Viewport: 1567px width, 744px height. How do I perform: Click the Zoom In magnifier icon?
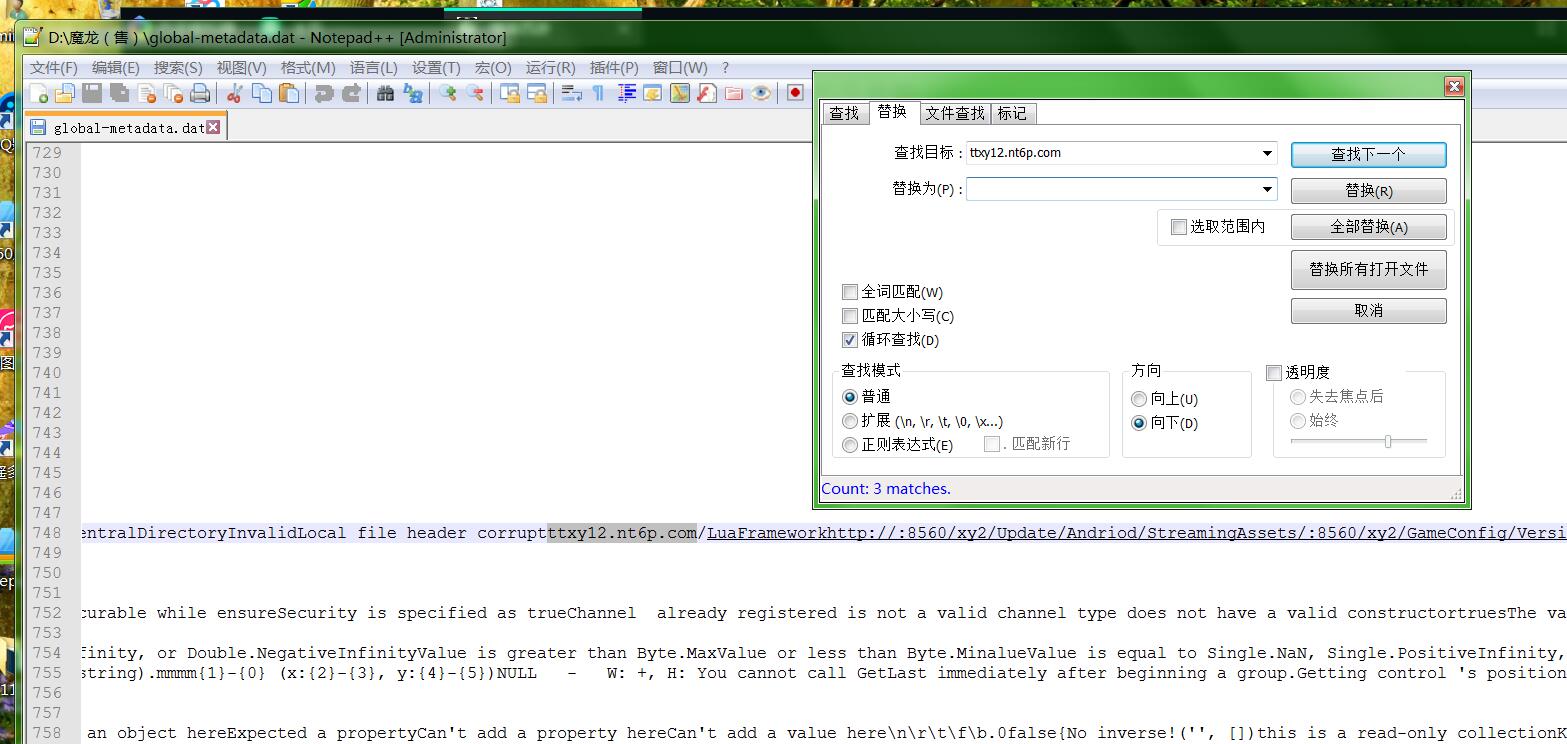tap(448, 93)
